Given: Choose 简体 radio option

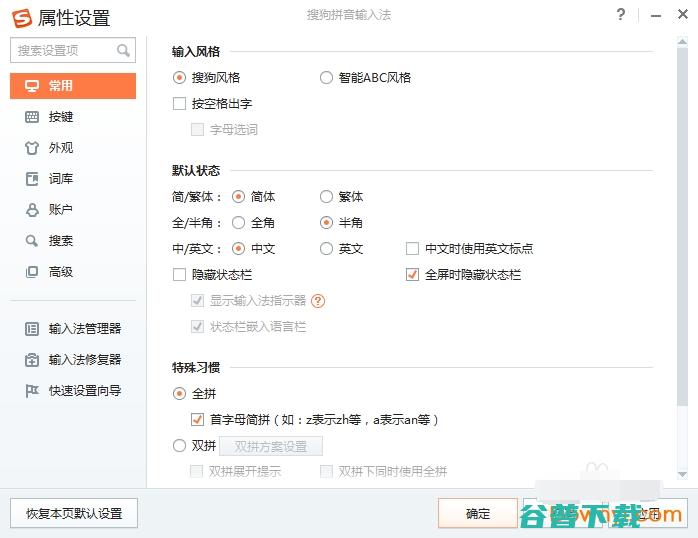Looking at the screenshot, I should coord(239,196).
